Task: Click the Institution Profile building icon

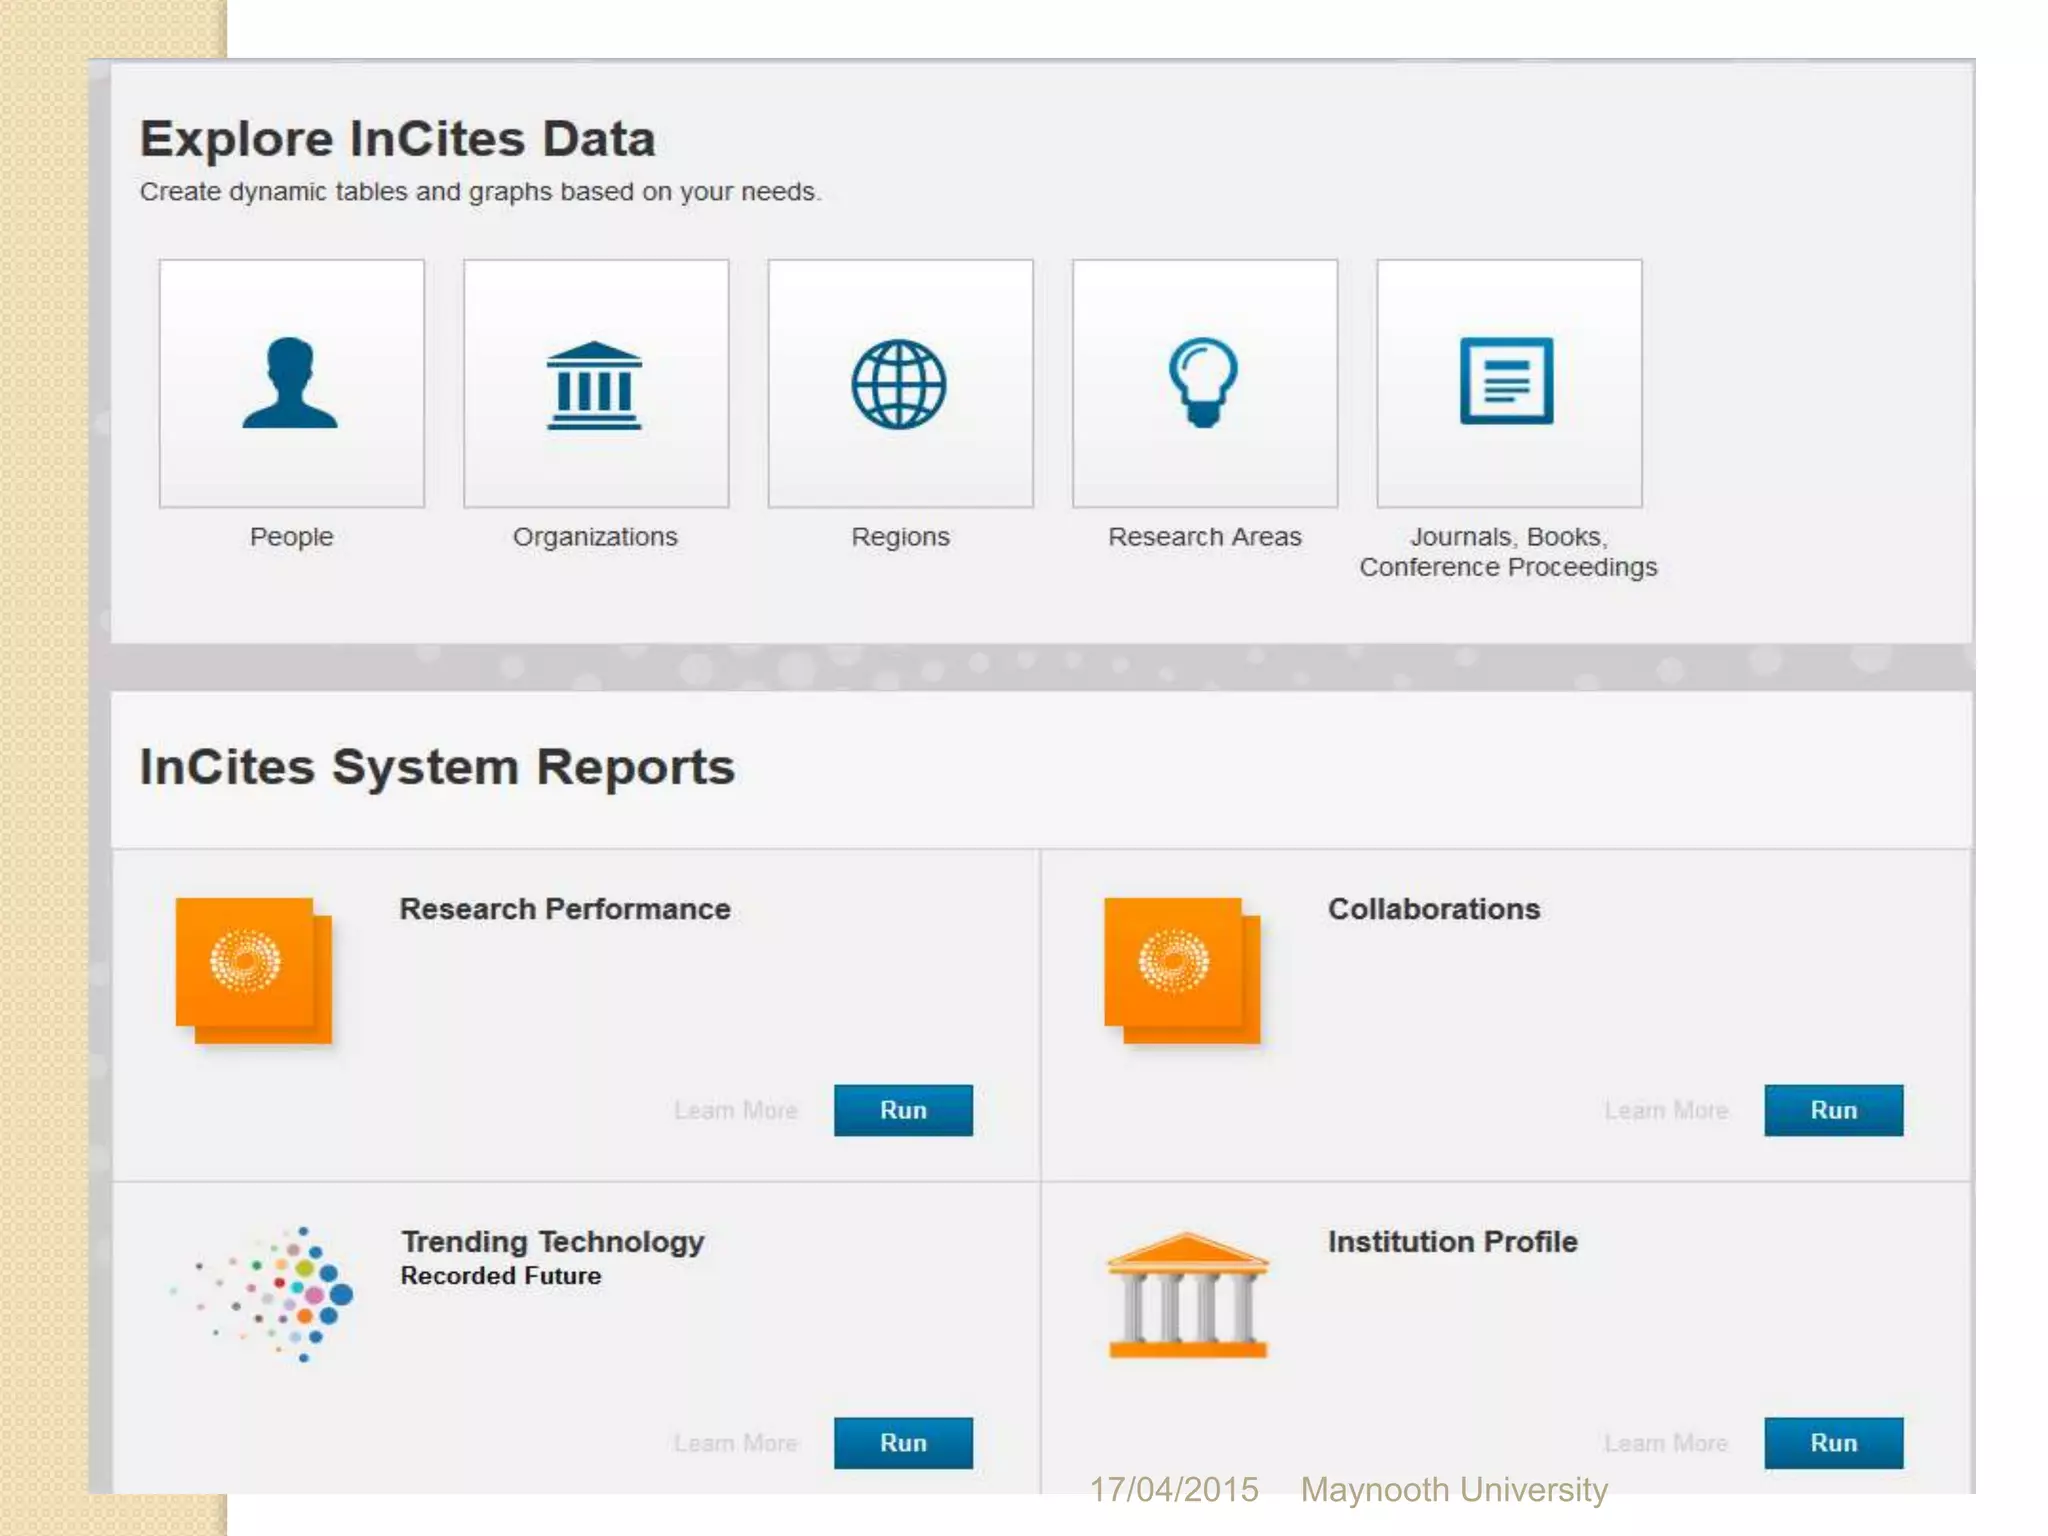Action: pyautogui.click(x=1187, y=1295)
